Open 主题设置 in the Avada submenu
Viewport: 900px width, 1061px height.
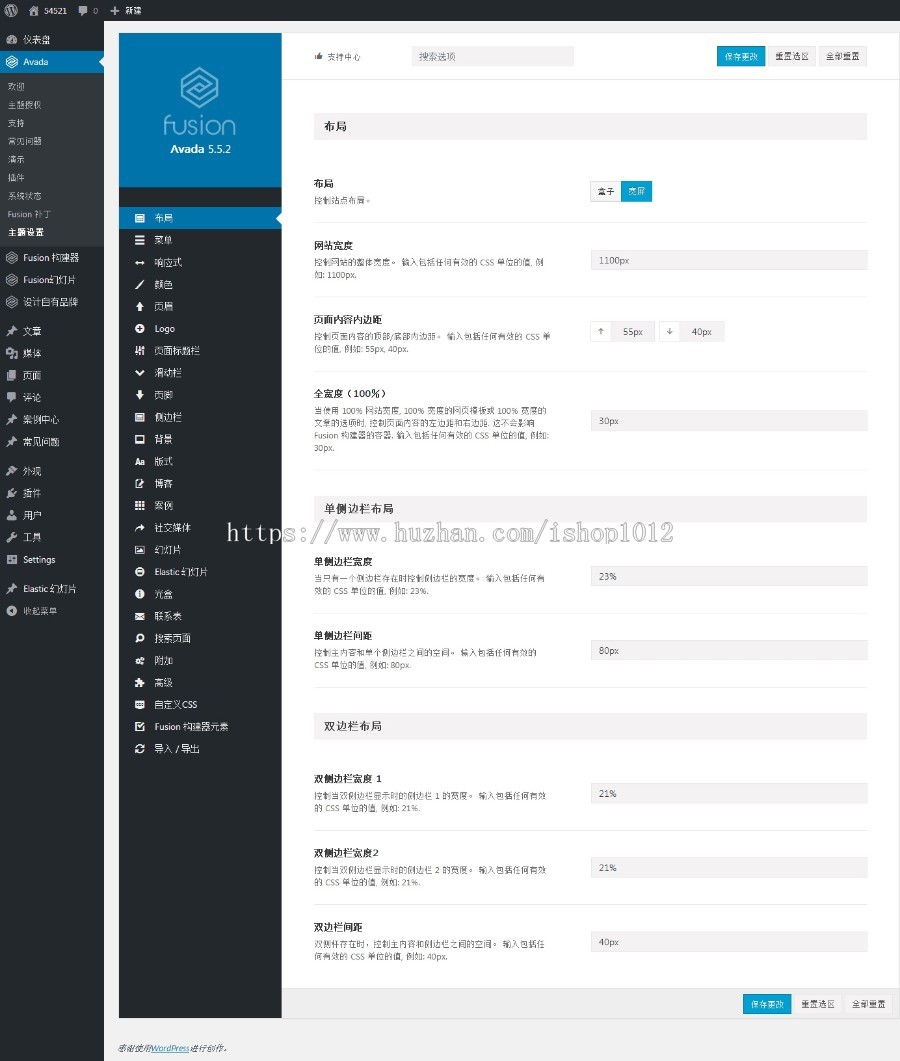coord(26,232)
